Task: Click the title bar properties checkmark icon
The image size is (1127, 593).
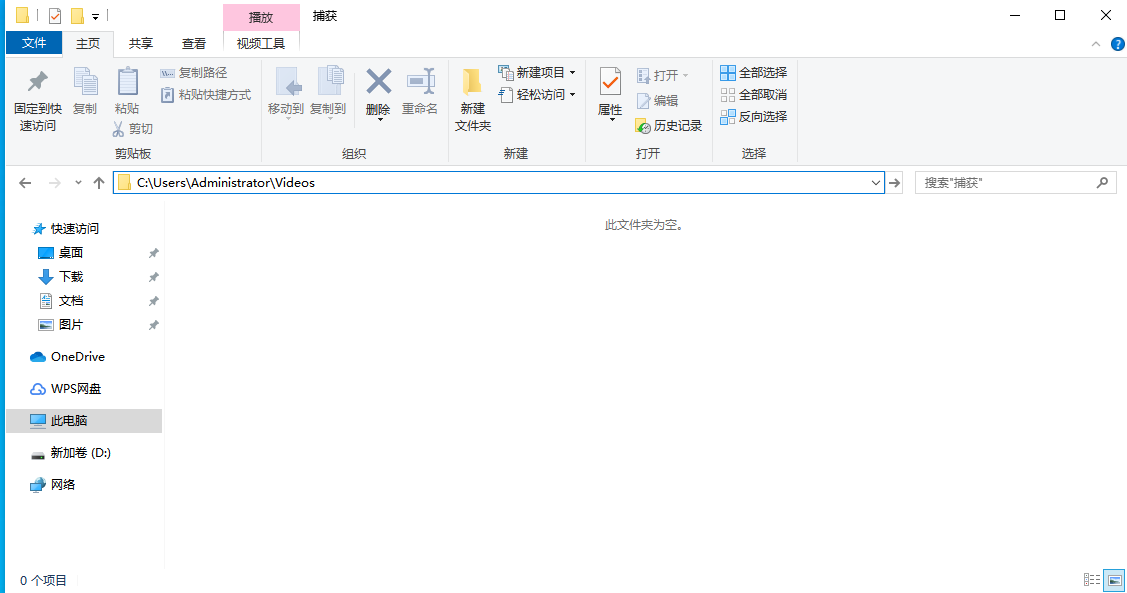Action: [55, 16]
